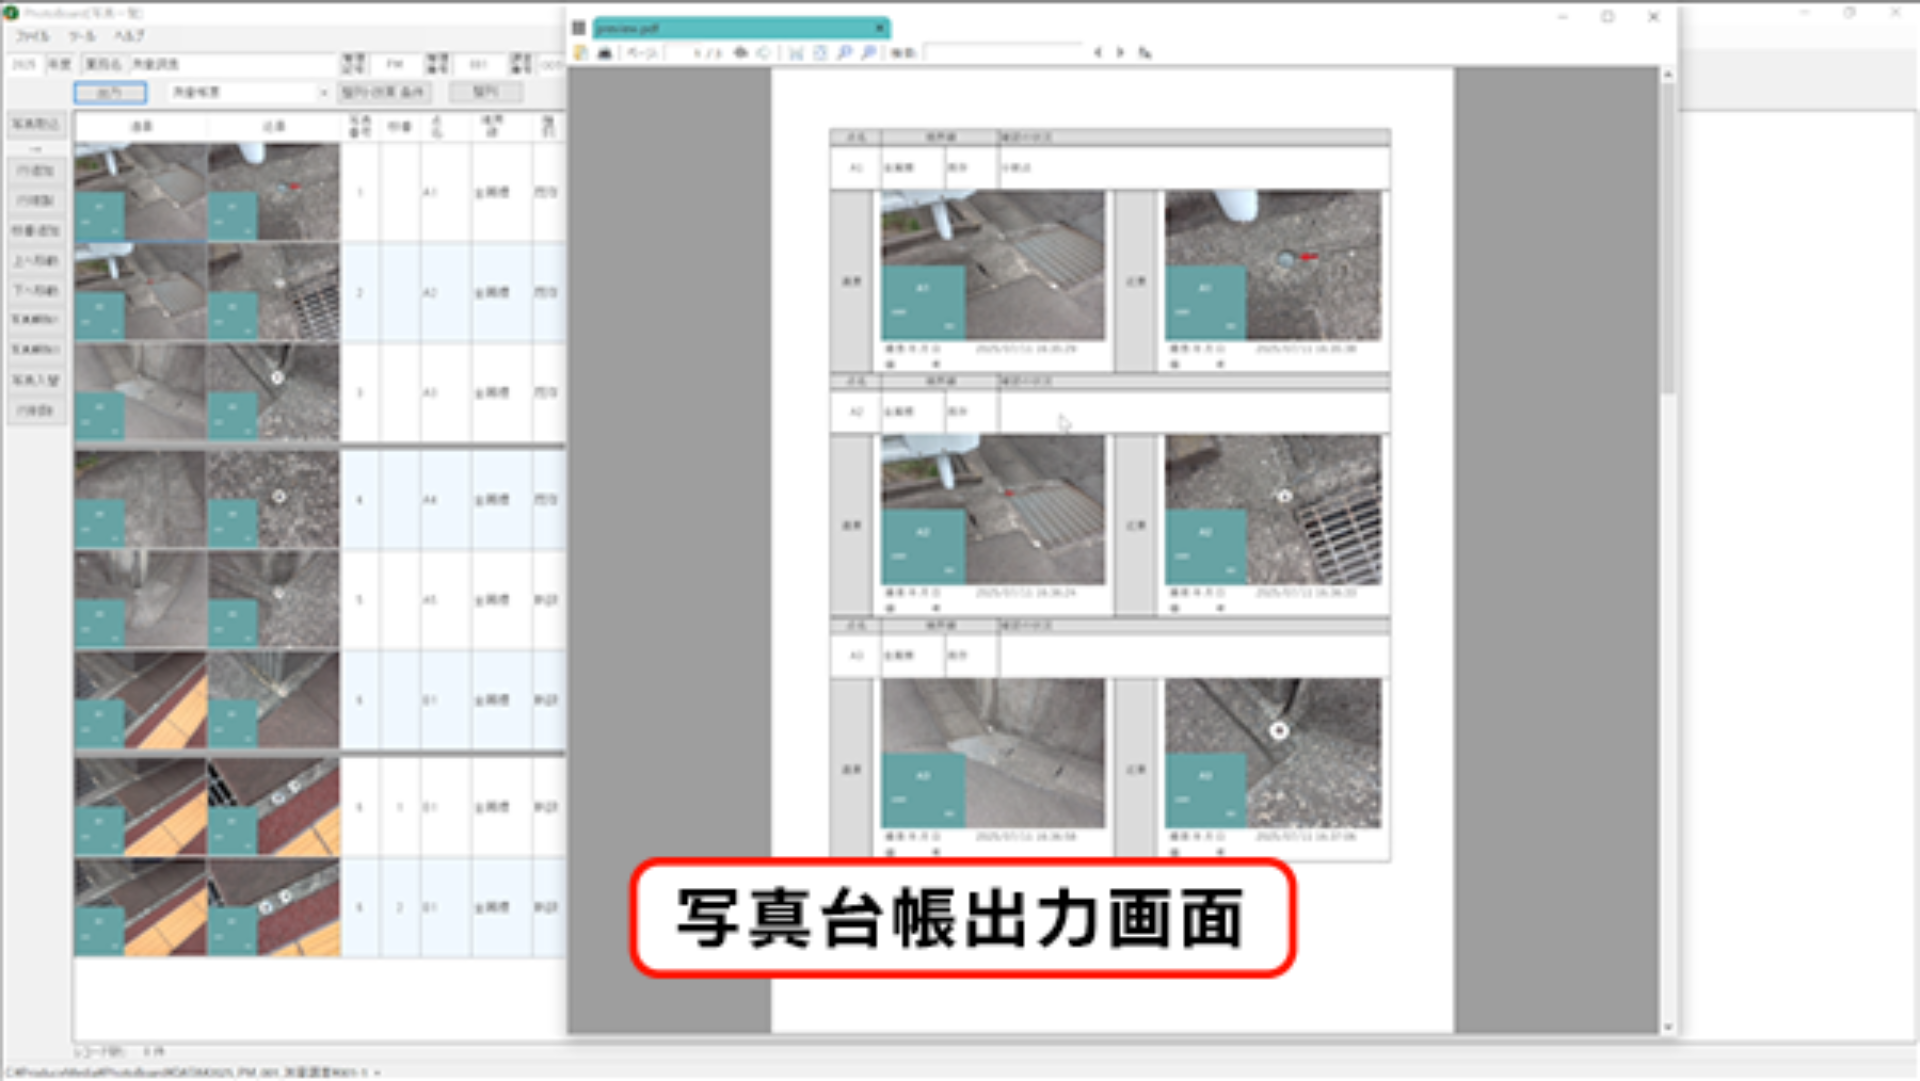This screenshot has width=1920, height=1081.
Task: Click the zoom out magnifier icon
Action: point(869,53)
